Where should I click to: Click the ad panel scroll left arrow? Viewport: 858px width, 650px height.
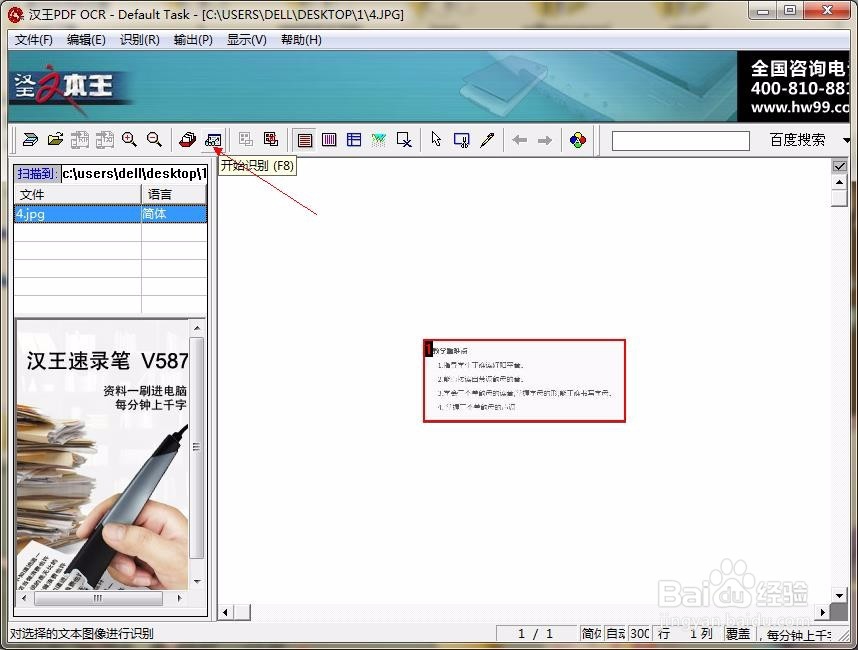click(x=24, y=598)
